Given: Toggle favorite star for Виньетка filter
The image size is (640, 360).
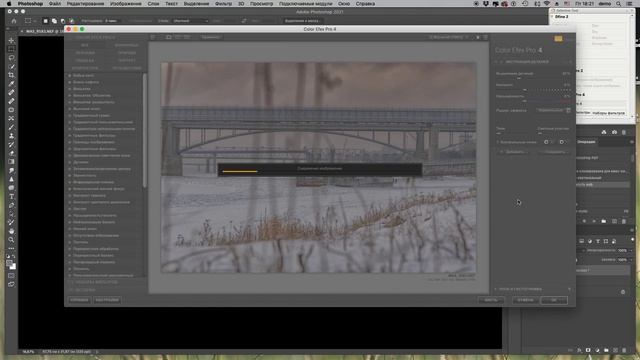Looking at the screenshot, I should pyautogui.click(x=70, y=89).
